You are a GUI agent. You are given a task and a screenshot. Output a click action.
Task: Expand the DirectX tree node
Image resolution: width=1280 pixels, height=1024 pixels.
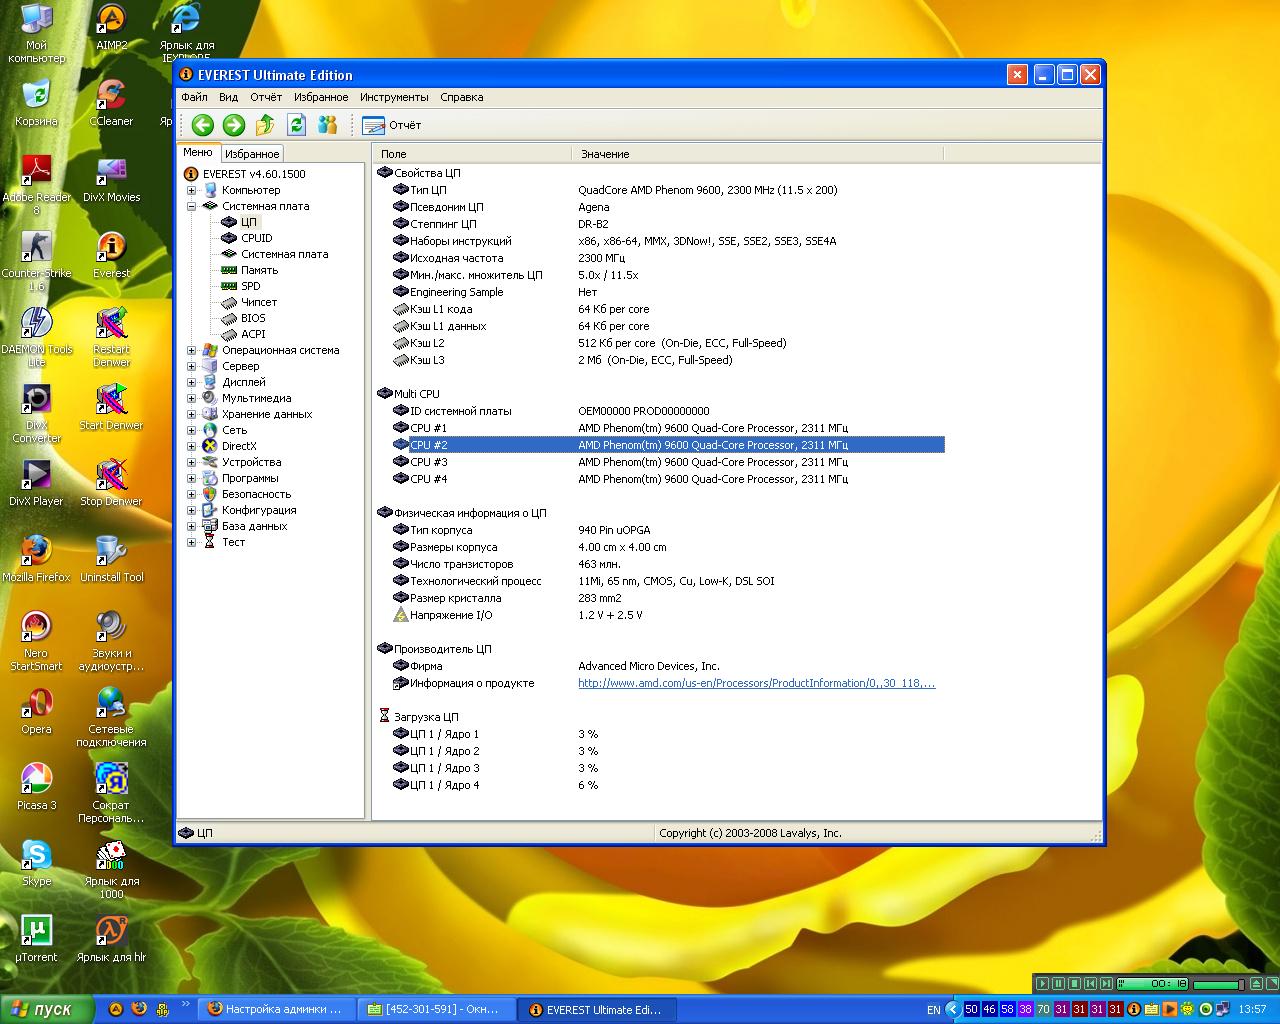pos(191,446)
